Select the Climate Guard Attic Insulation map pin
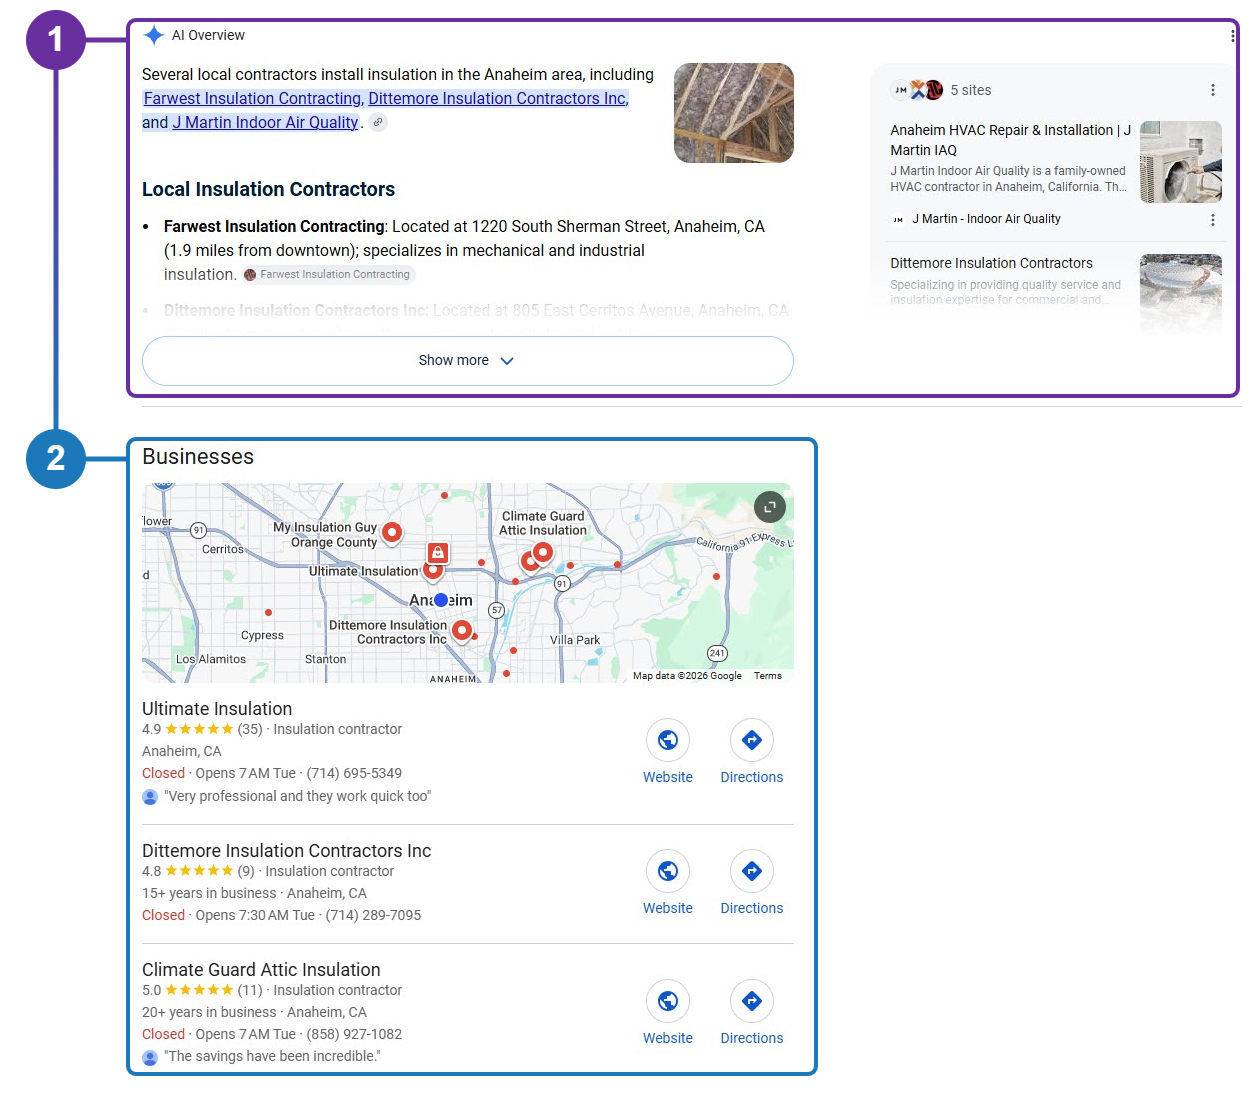The image size is (1259, 1104). (x=543, y=552)
